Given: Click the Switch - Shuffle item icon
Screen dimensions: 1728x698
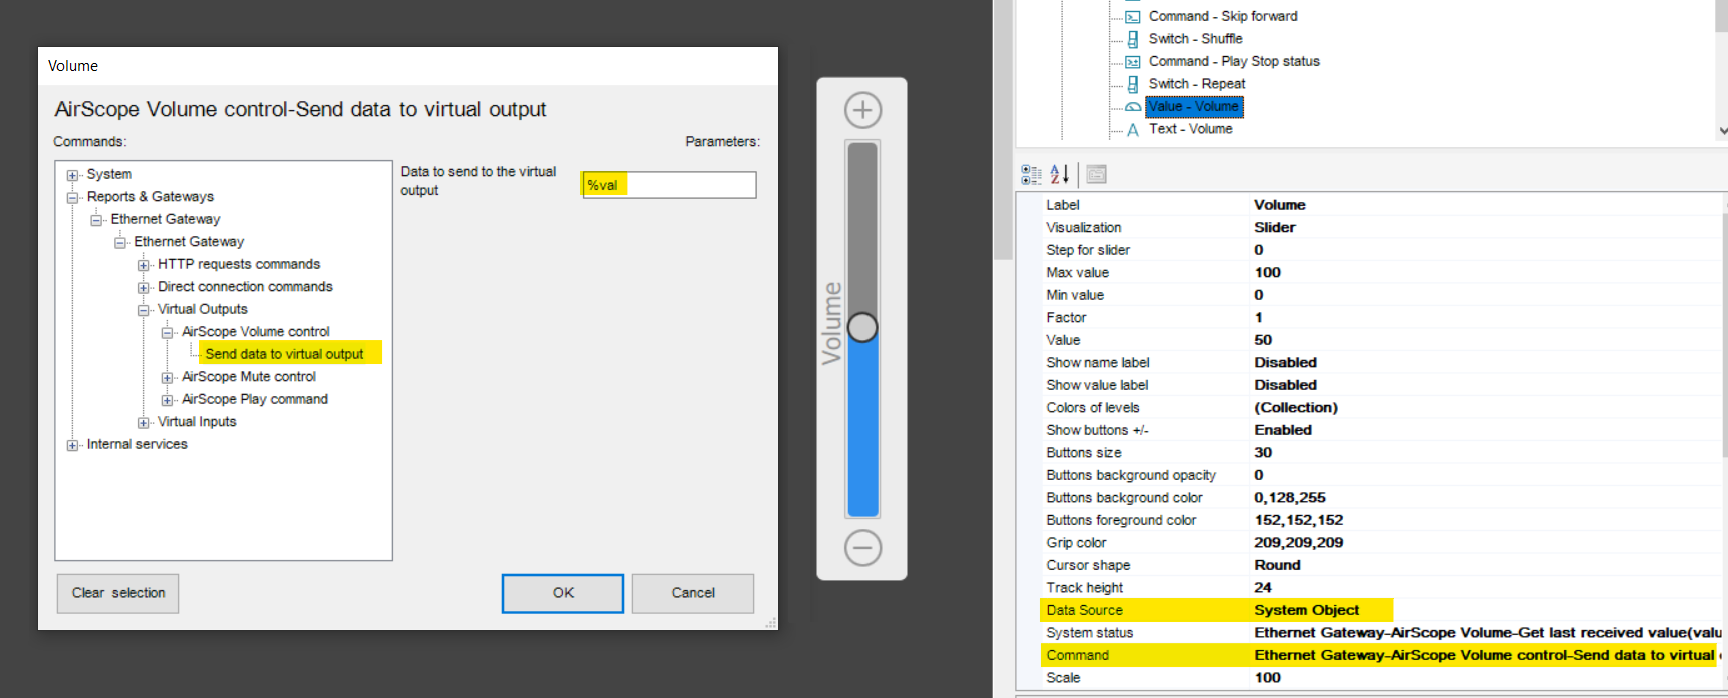Looking at the screenshot, I should coord(1133,39).
